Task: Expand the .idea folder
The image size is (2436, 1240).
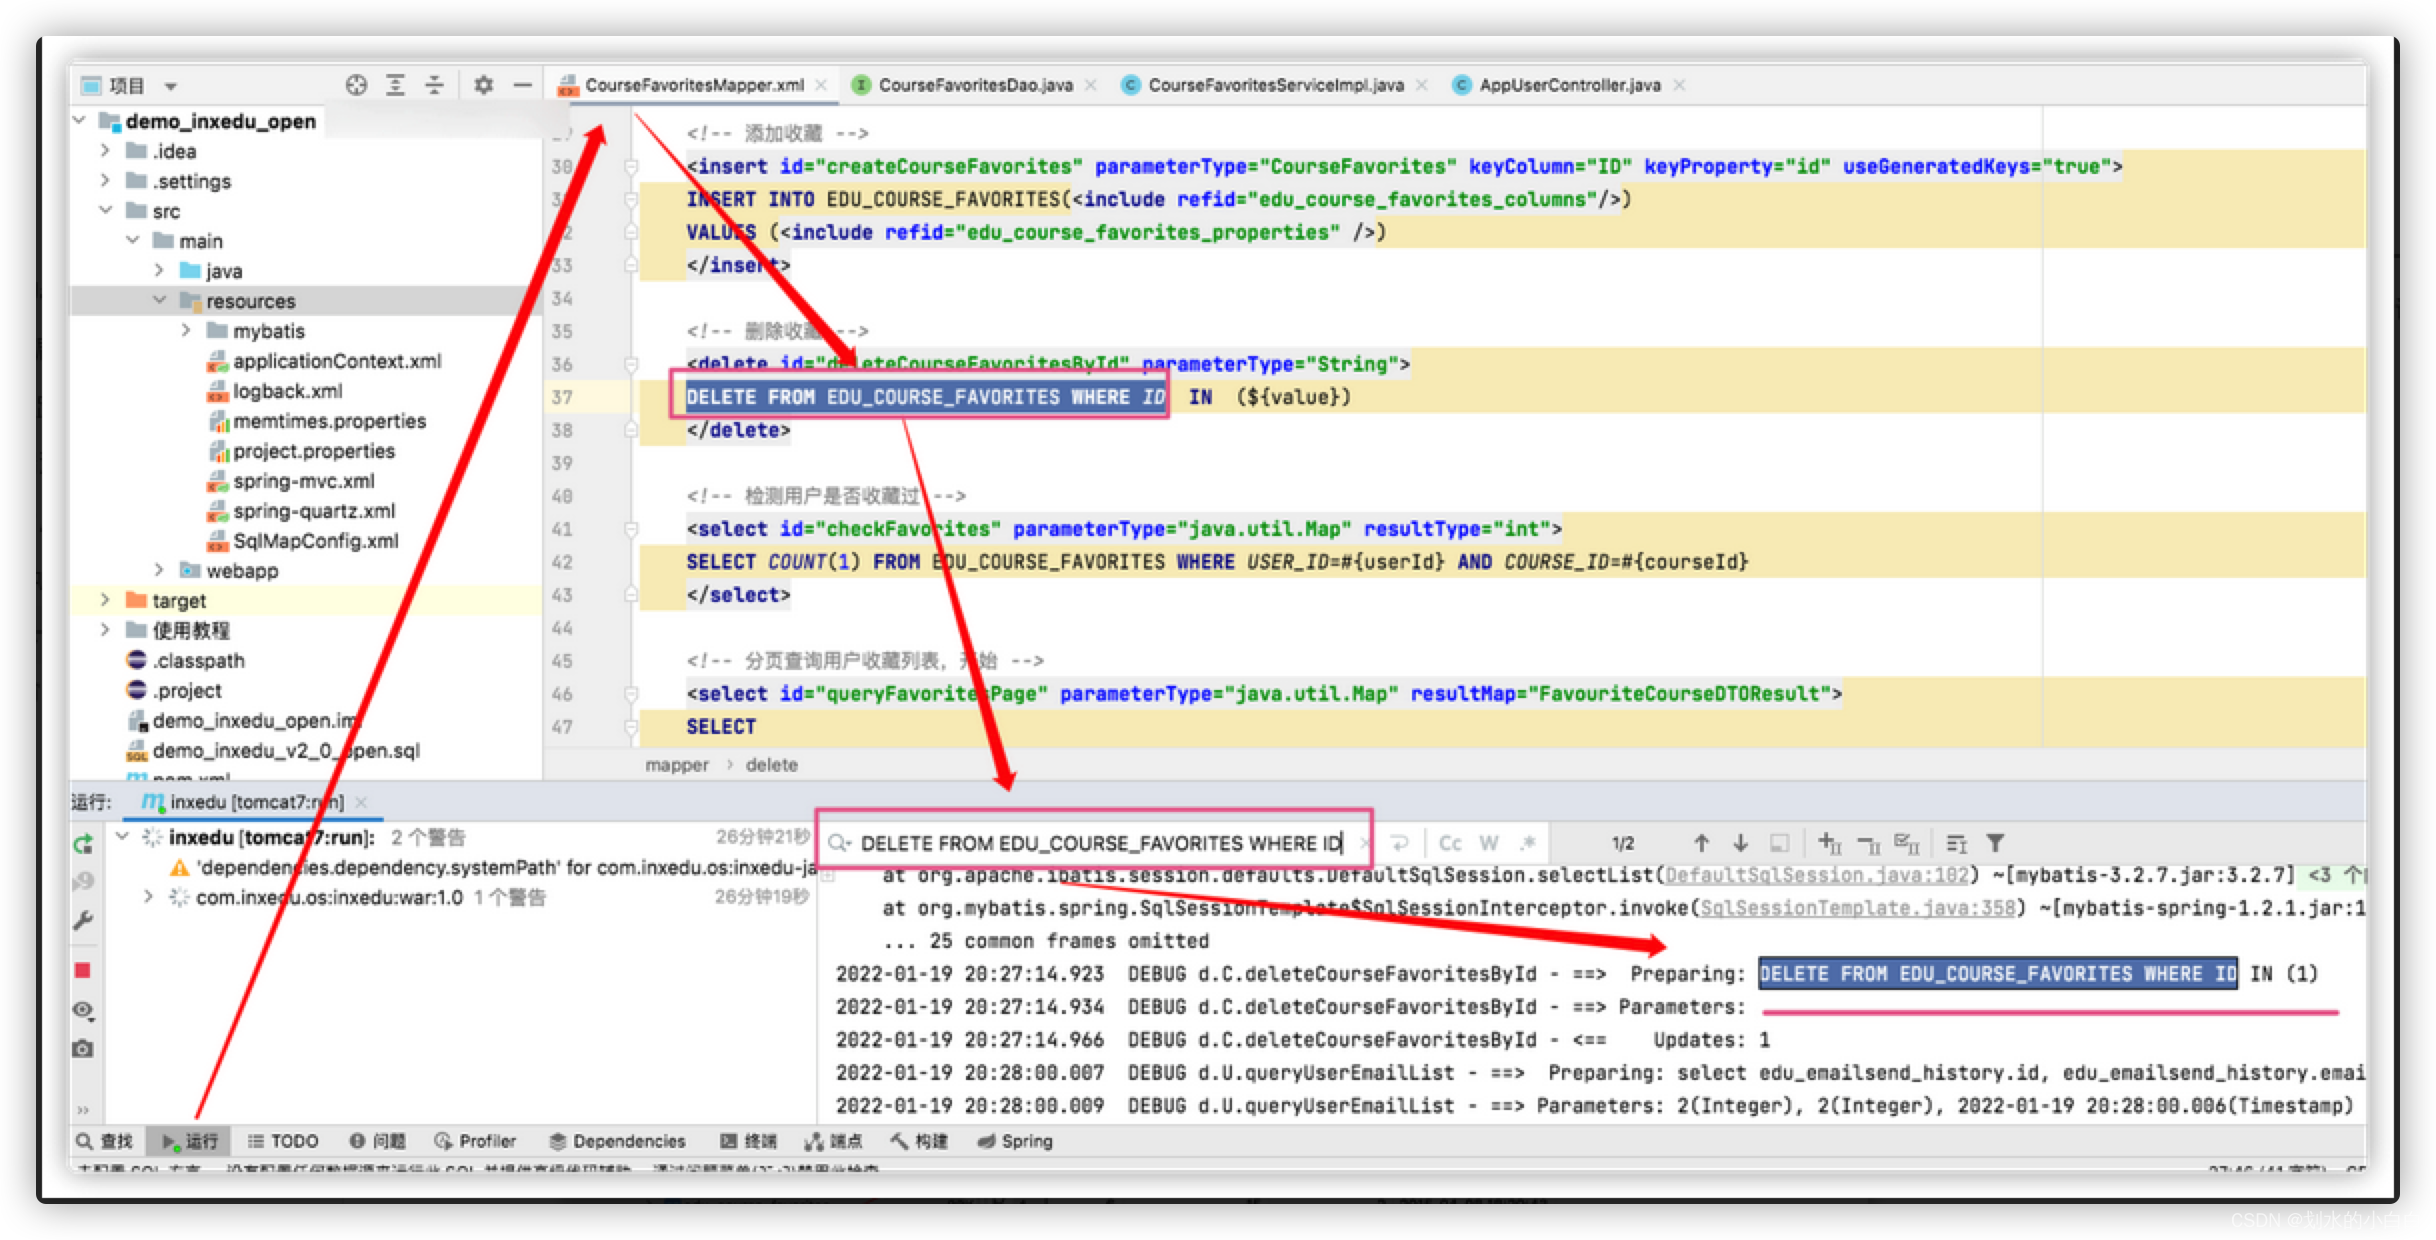Action: (105, 151)
